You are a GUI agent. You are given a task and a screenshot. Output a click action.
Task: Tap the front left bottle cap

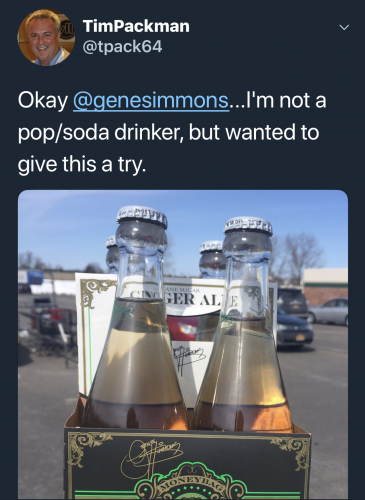pos(142,216)
